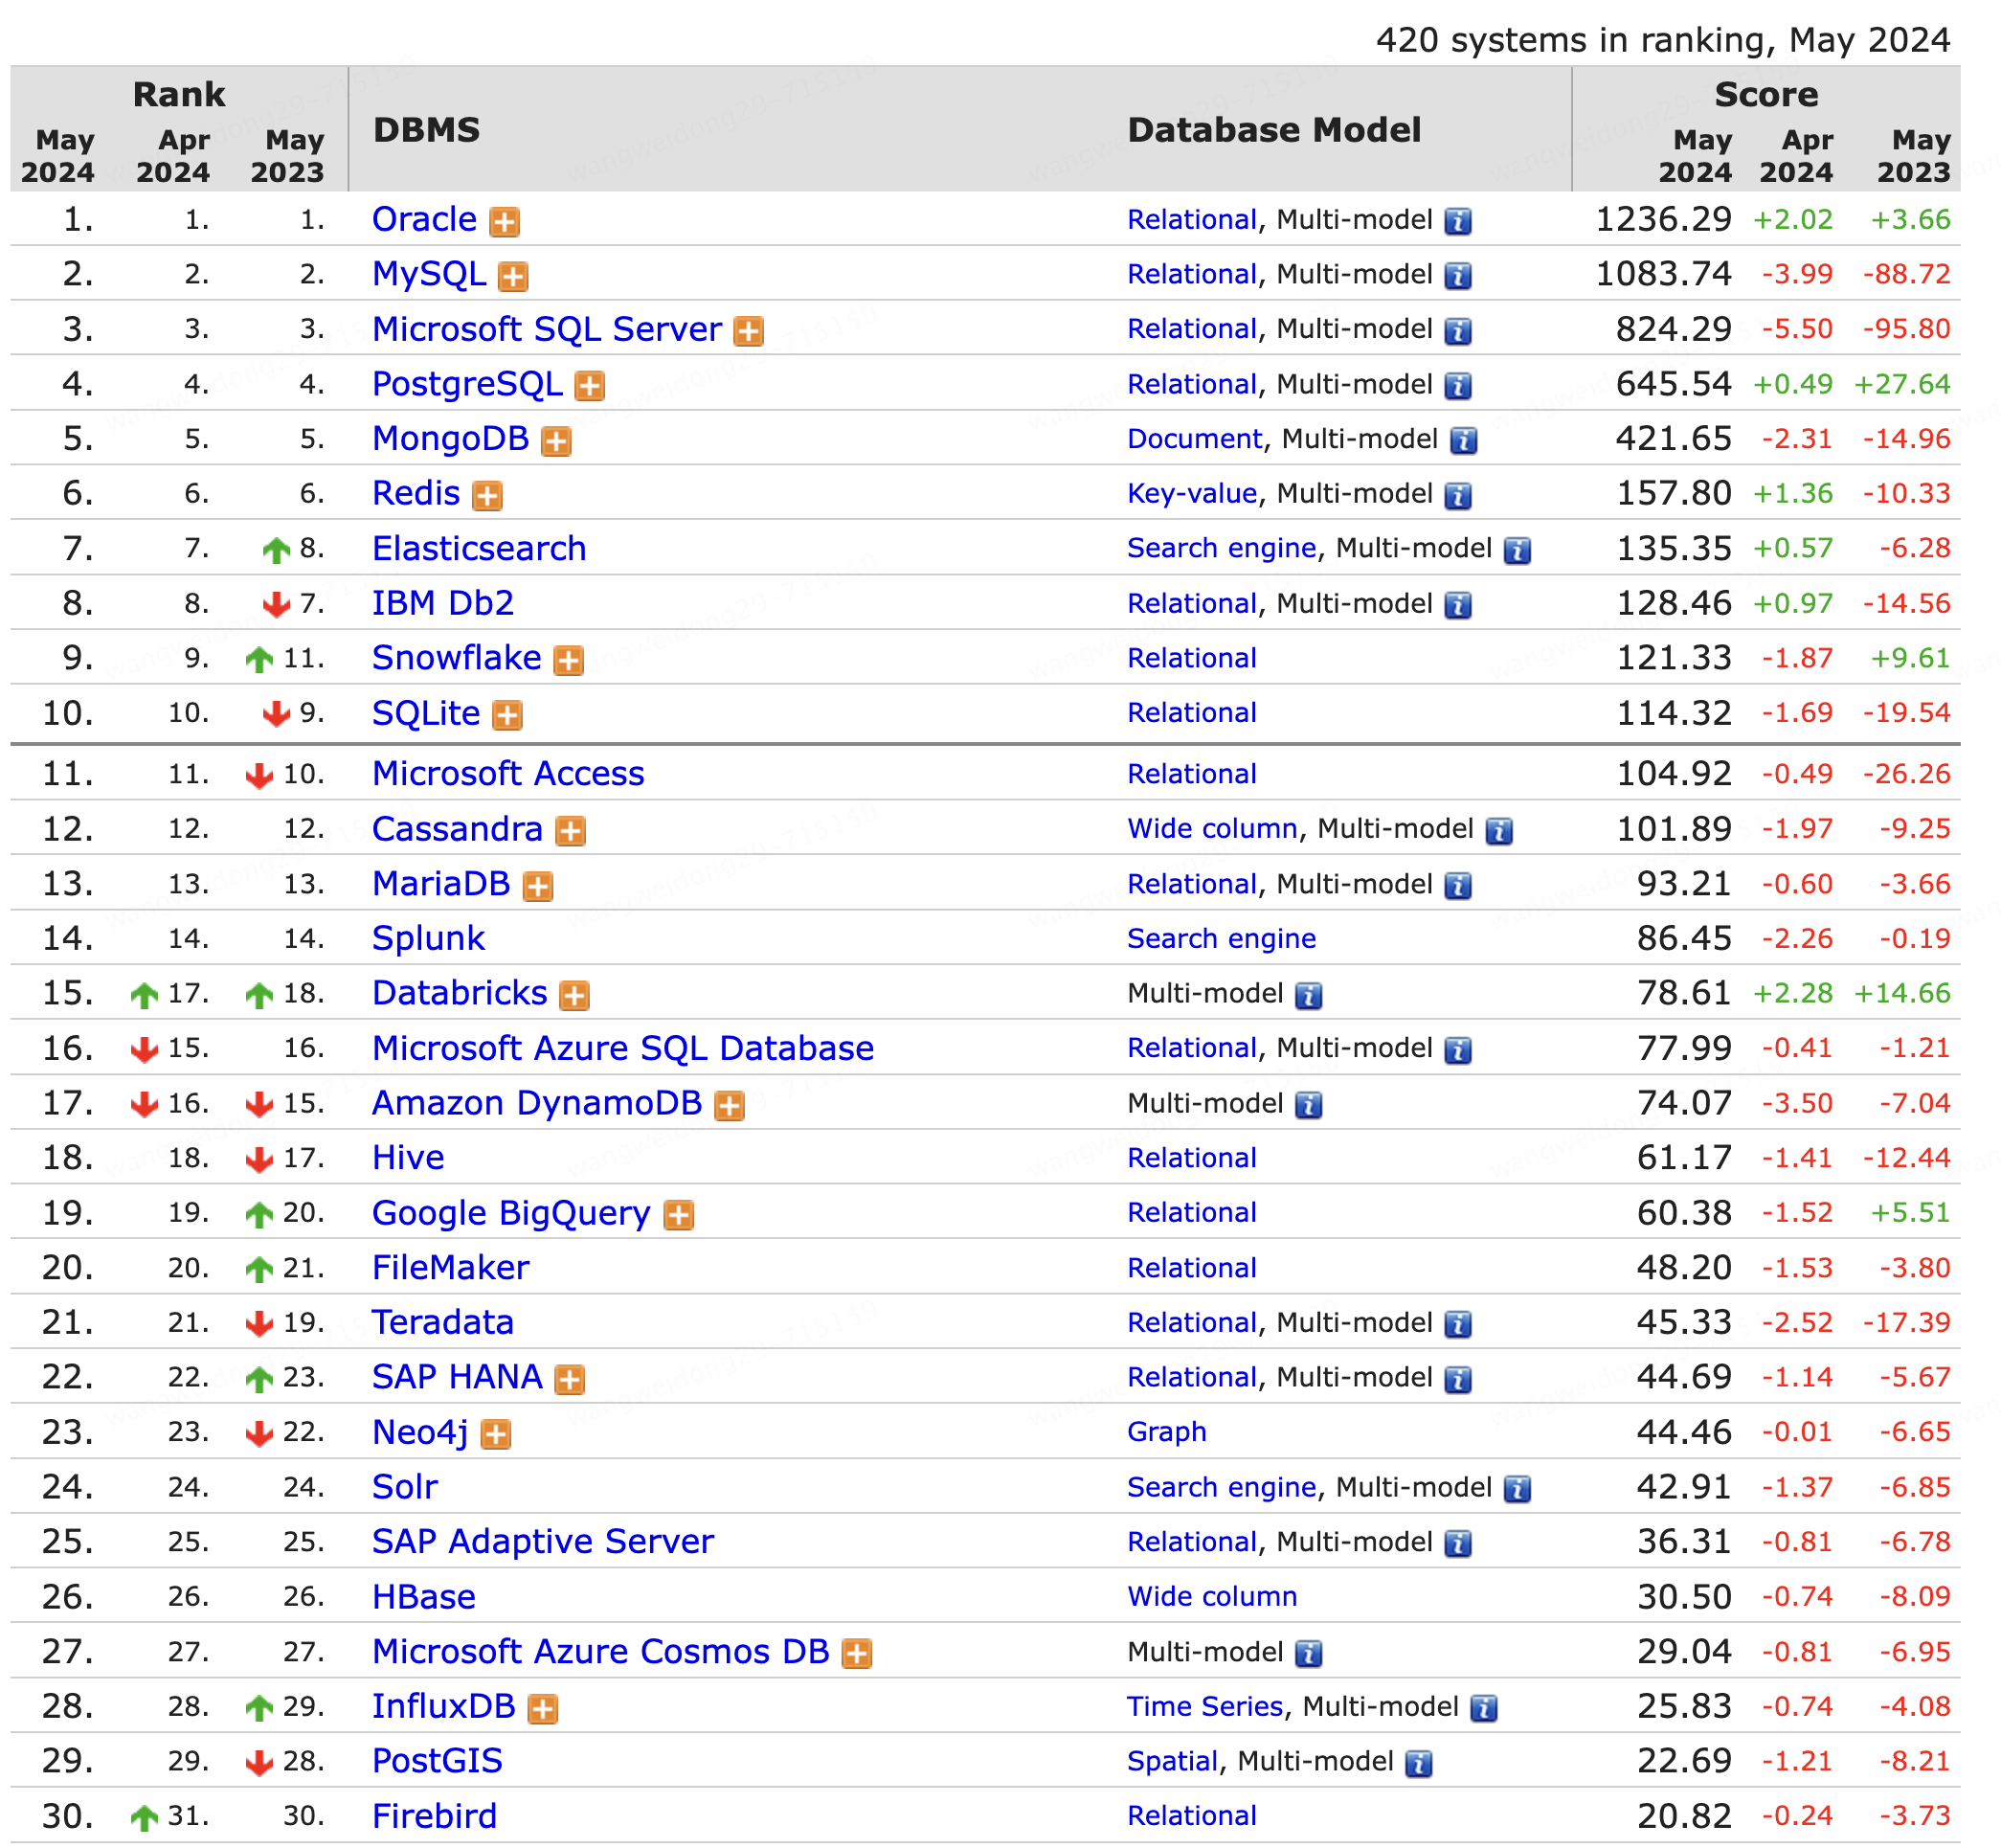Click the info icon in Elasticsearch's Multi-model entry

(x=1517, y=550)
